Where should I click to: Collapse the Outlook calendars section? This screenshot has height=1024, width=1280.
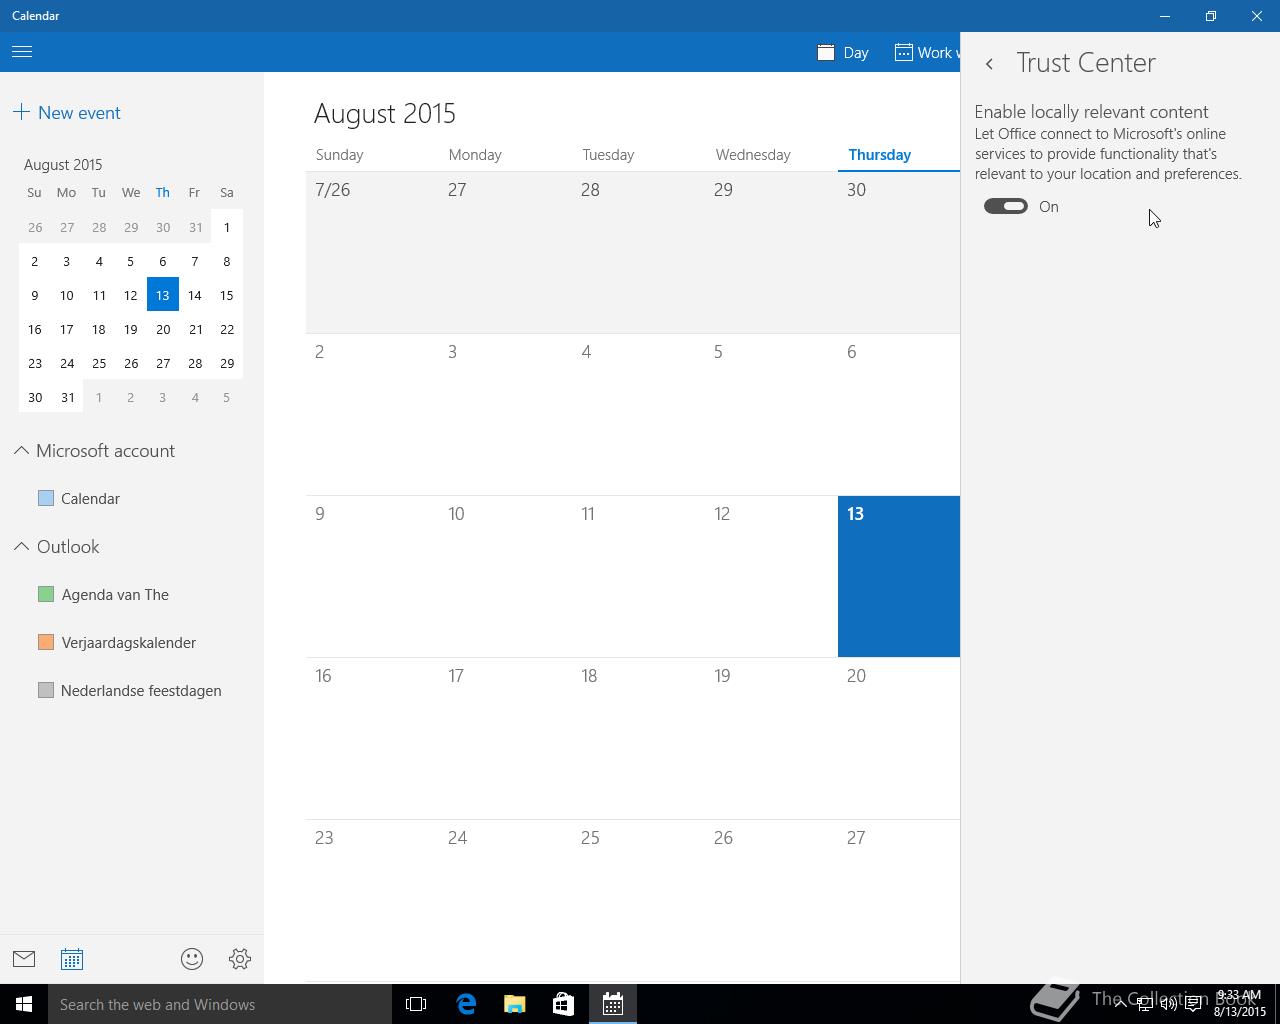pos(21,547)
